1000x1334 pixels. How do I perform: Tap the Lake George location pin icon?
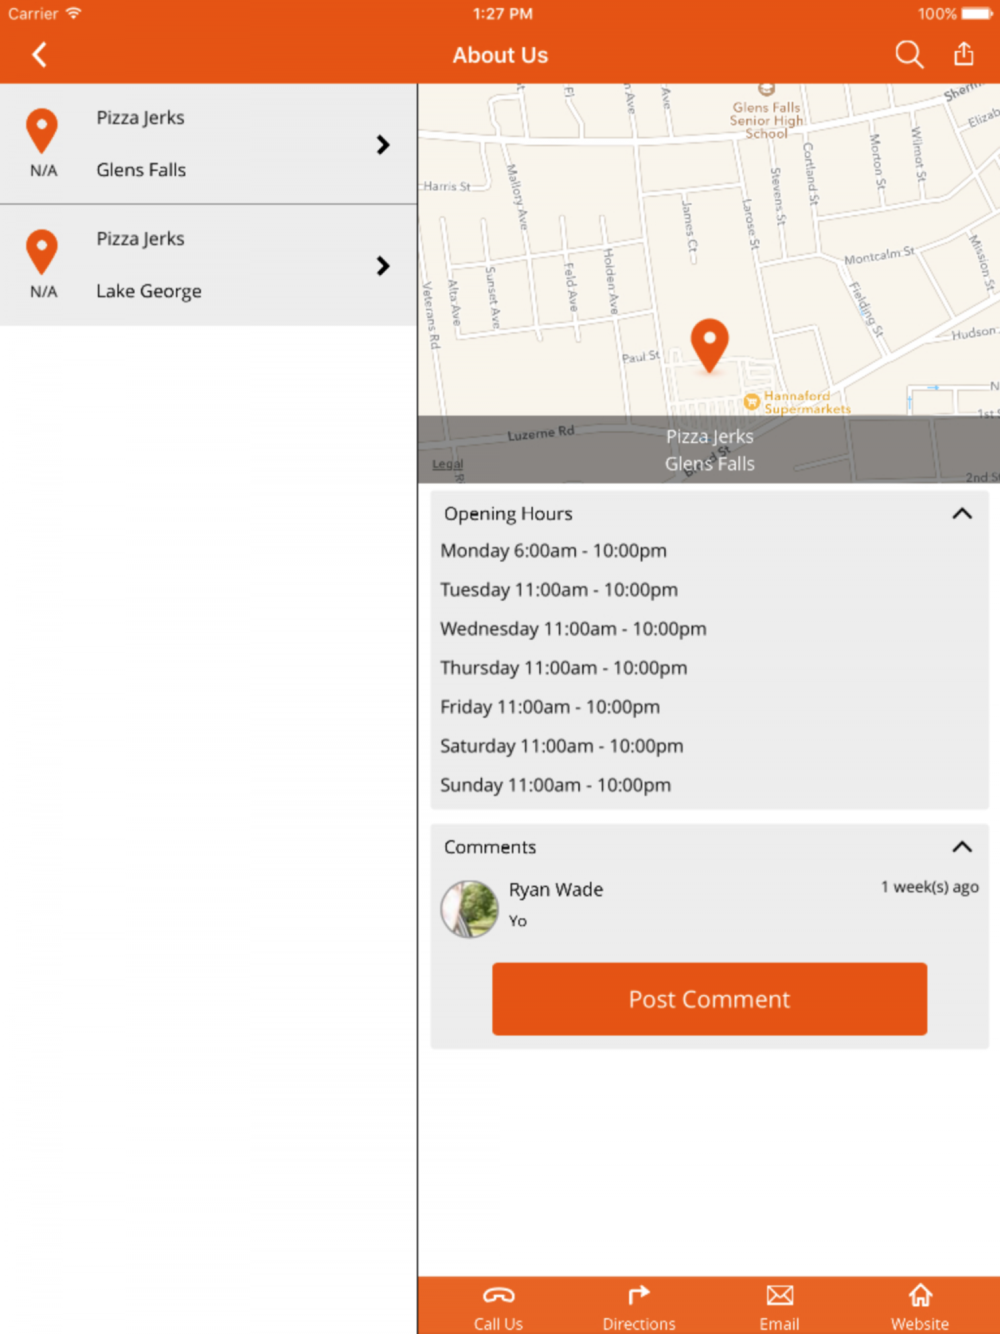(x=42, y=252)
